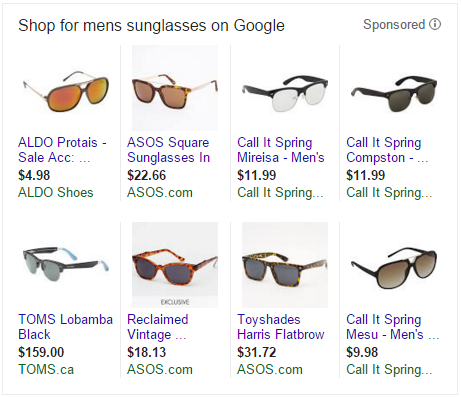View the Call It Spring Mireisa image
This screenshot has height=397, width=461.
pyautogui.click(x=285, y=88)
